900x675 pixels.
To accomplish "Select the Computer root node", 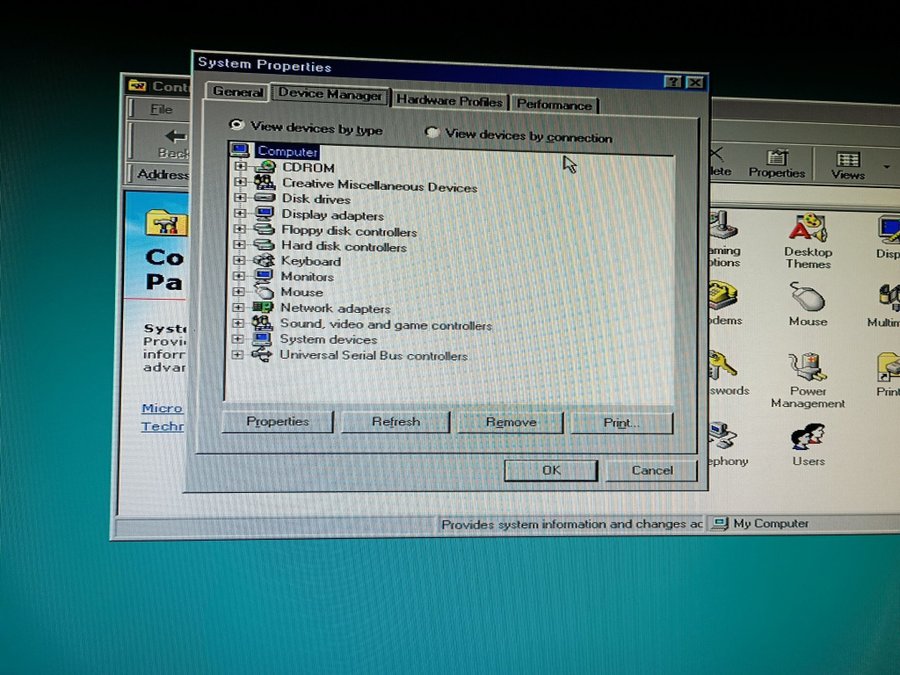I will 287,152.
